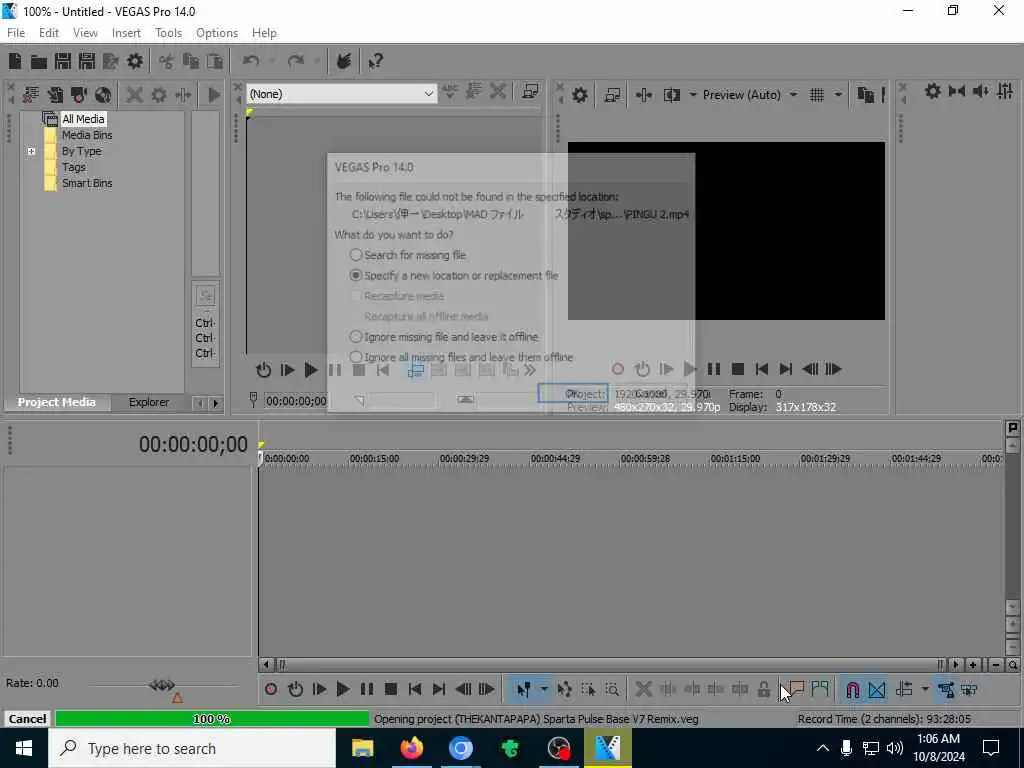Stop playback in timeline transport
The width and height of the screenshot is (1024, 768).
click(x=391, y=689)
